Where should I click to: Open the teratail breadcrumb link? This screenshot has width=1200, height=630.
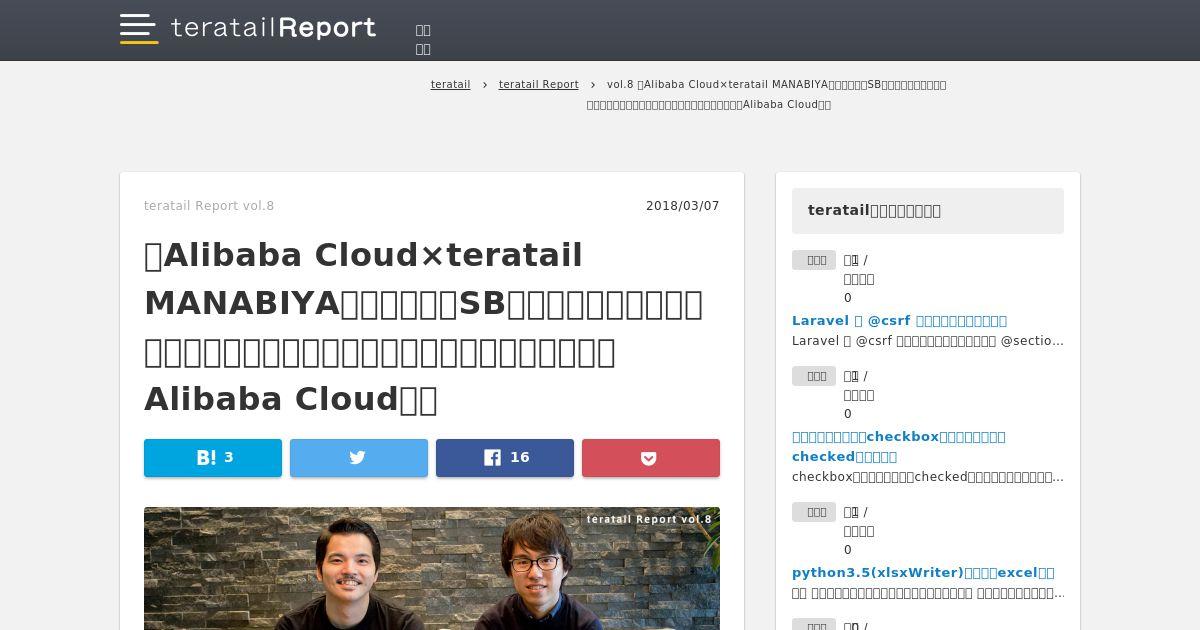(451, 85)
